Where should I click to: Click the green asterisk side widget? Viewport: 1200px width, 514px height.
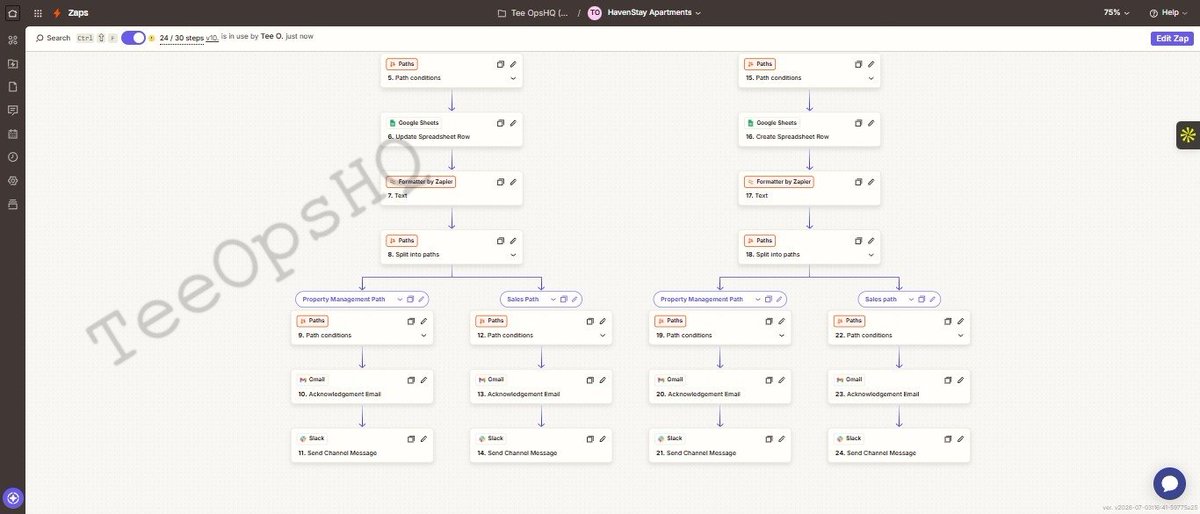tap(1188, 134)
